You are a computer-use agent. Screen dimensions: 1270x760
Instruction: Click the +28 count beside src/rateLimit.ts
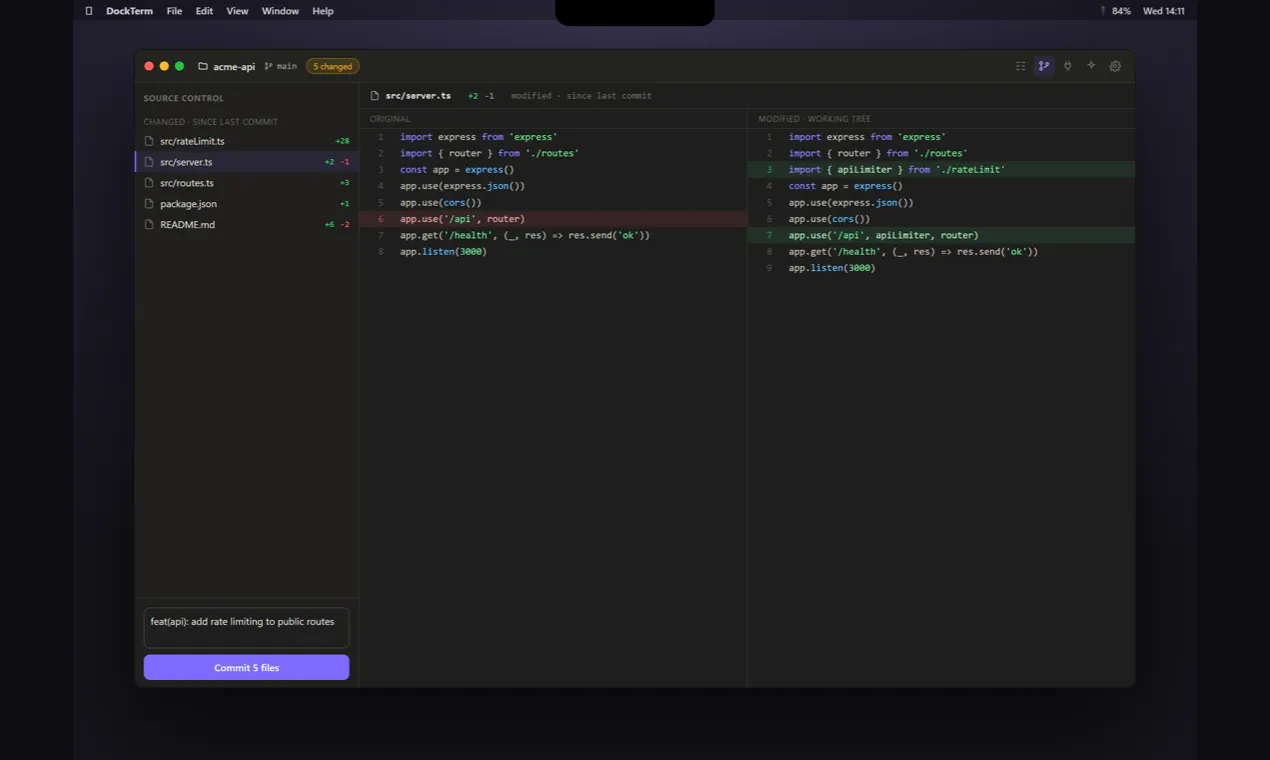point(343,142)
